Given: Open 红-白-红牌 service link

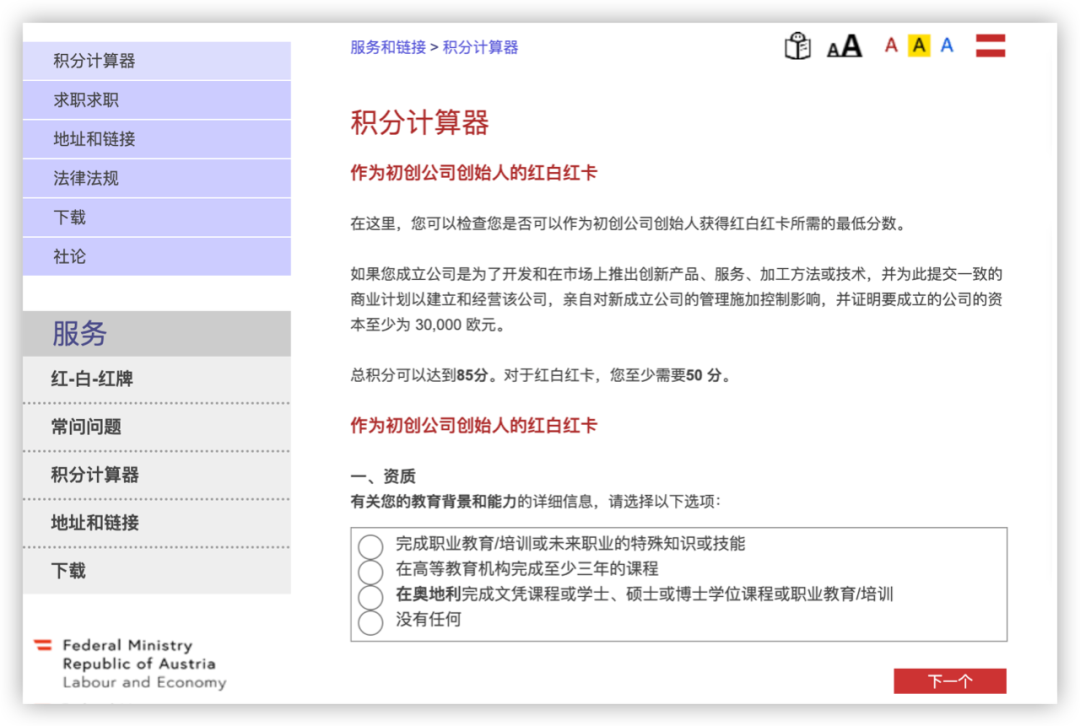Looking at the screenshot, I should [156, 379].
